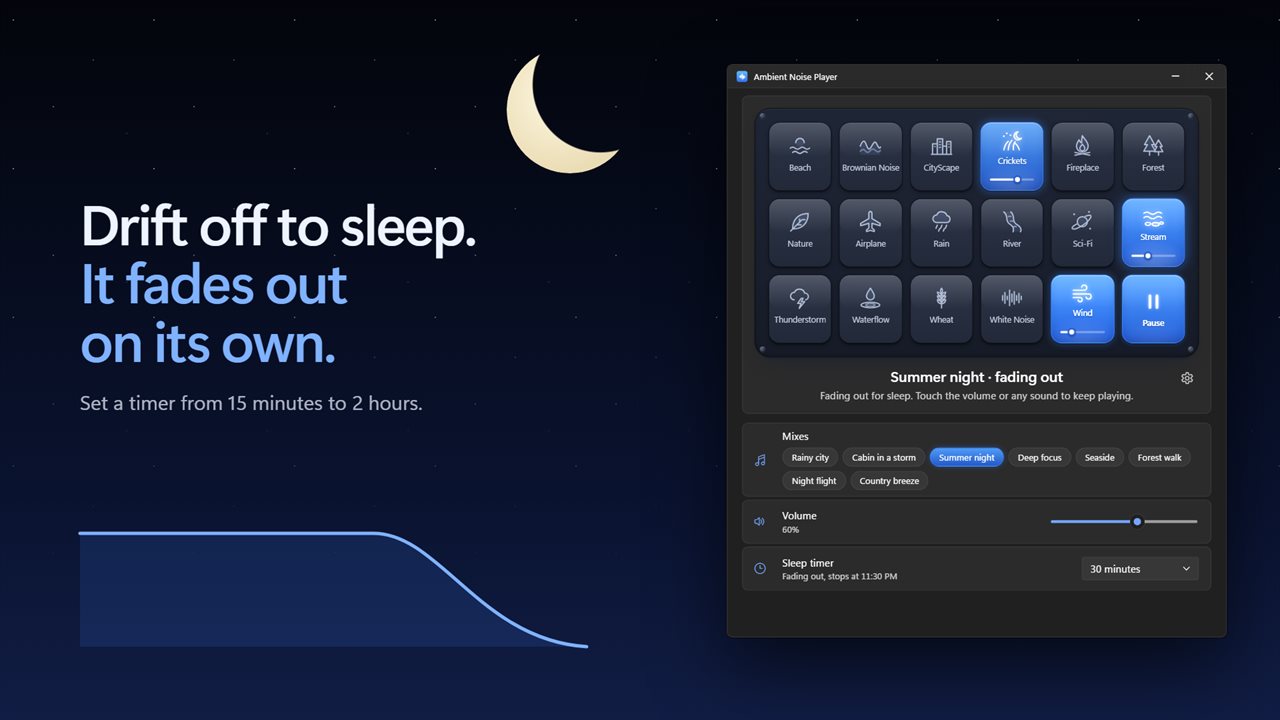Turn on the Beach sound tile

tap(800, 156)
